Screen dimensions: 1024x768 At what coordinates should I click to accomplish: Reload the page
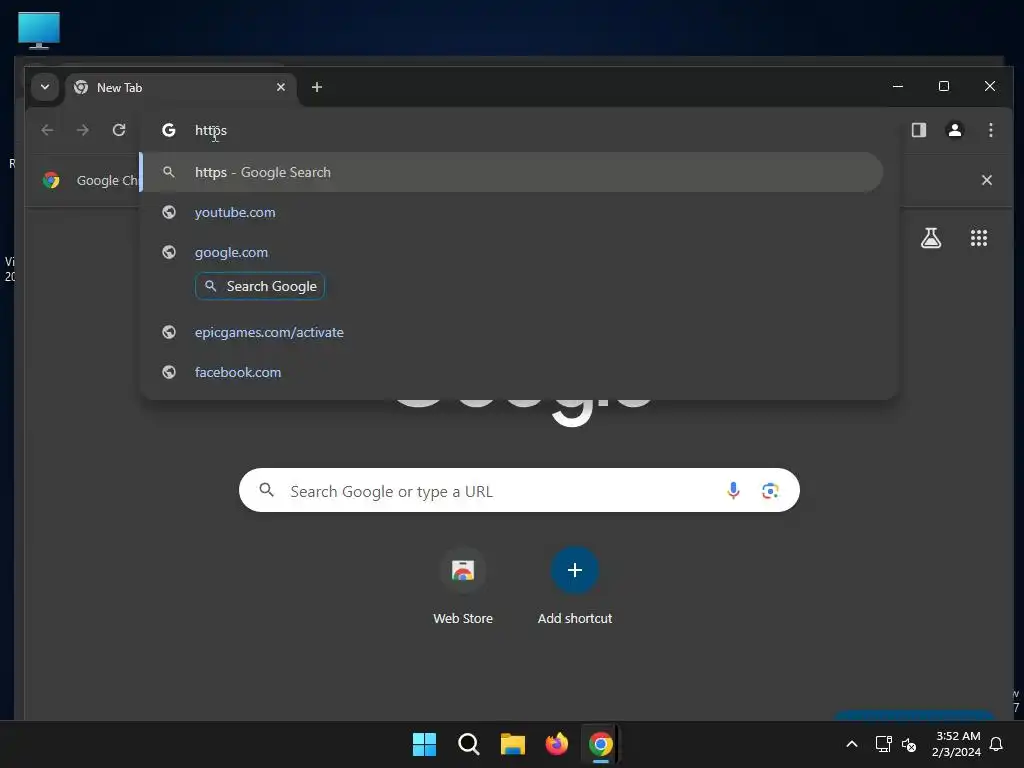119,130
